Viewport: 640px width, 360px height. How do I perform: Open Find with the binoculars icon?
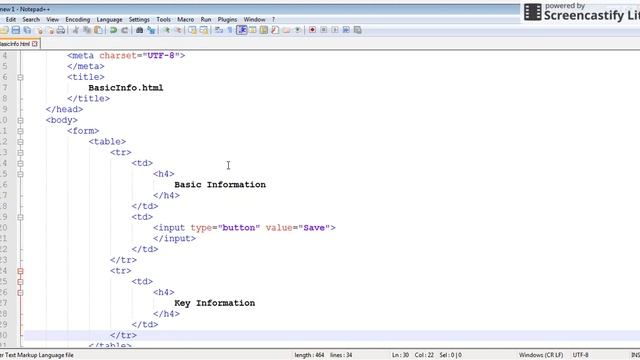(139, 30)
